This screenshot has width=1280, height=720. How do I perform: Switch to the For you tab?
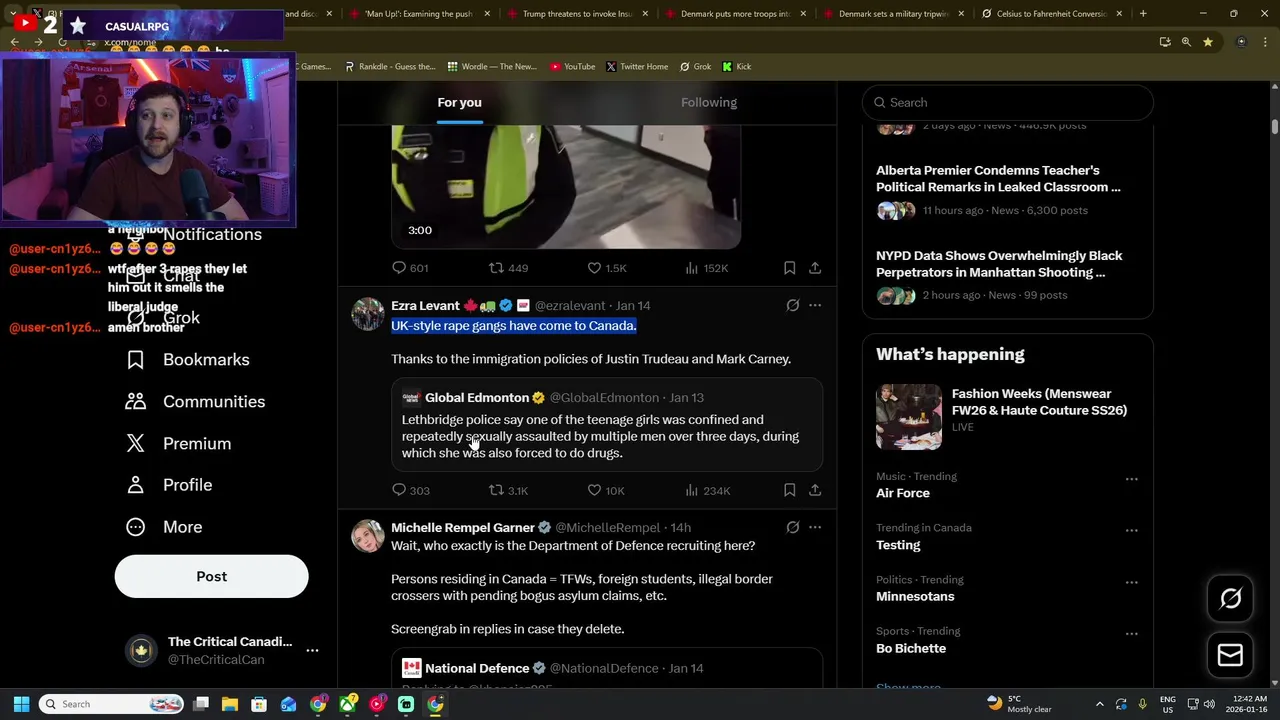[459, 102]
